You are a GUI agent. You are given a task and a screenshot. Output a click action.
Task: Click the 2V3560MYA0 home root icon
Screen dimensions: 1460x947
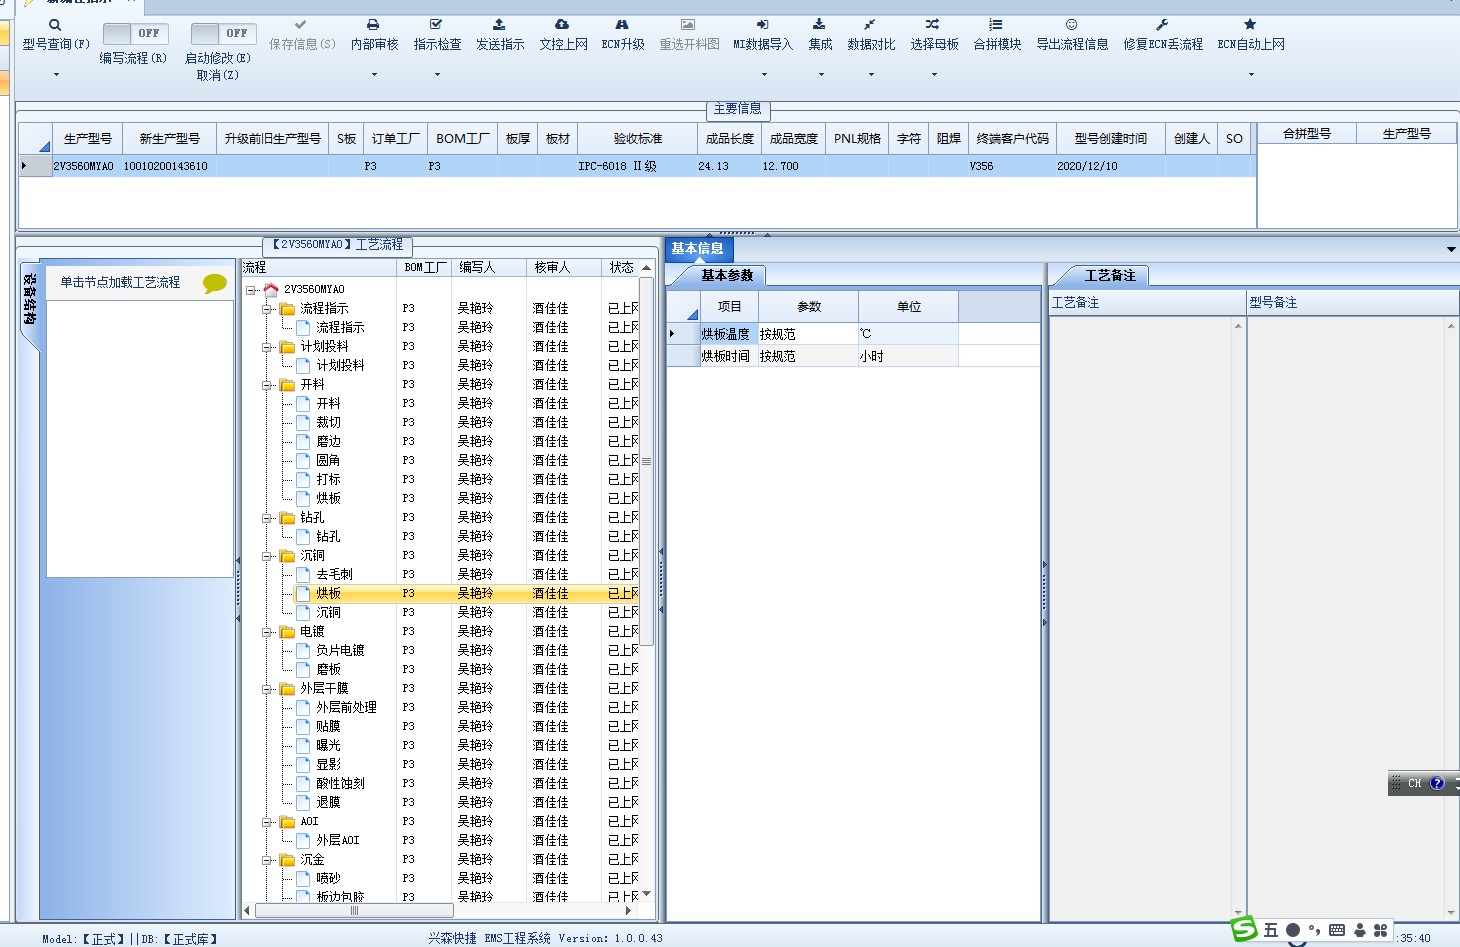271,289
